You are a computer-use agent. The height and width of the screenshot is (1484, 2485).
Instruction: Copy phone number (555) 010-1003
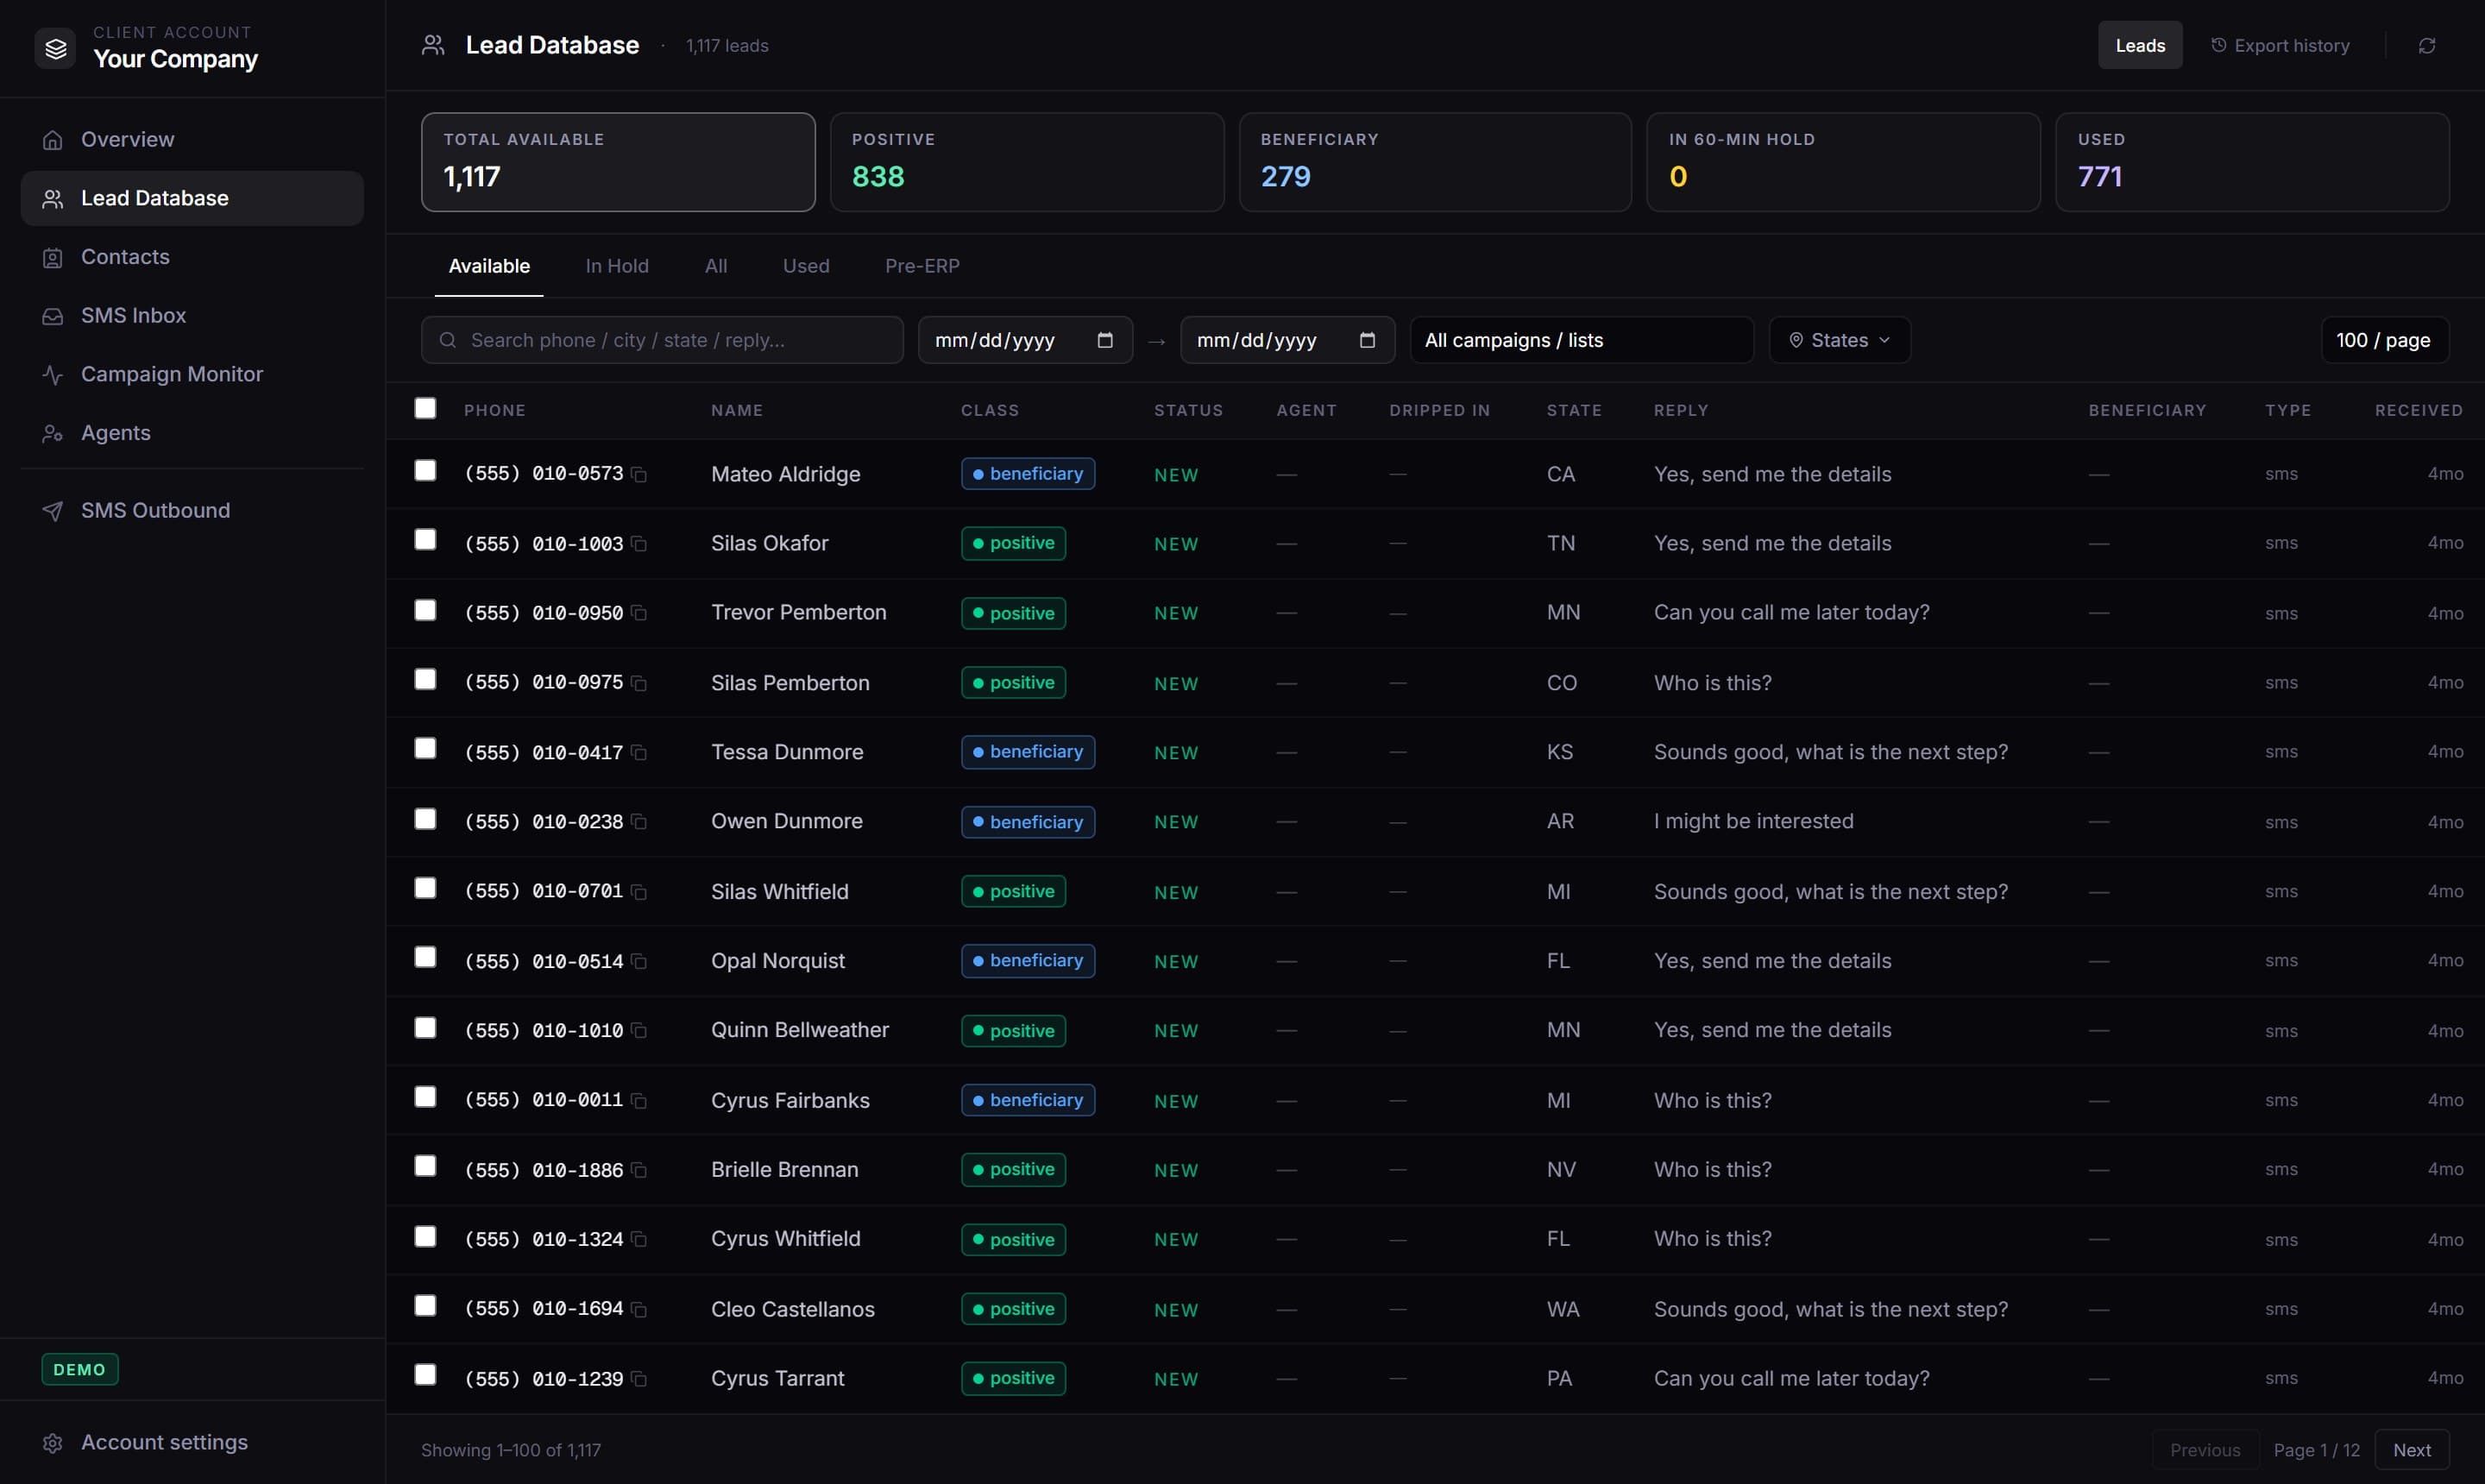(639, 544)
